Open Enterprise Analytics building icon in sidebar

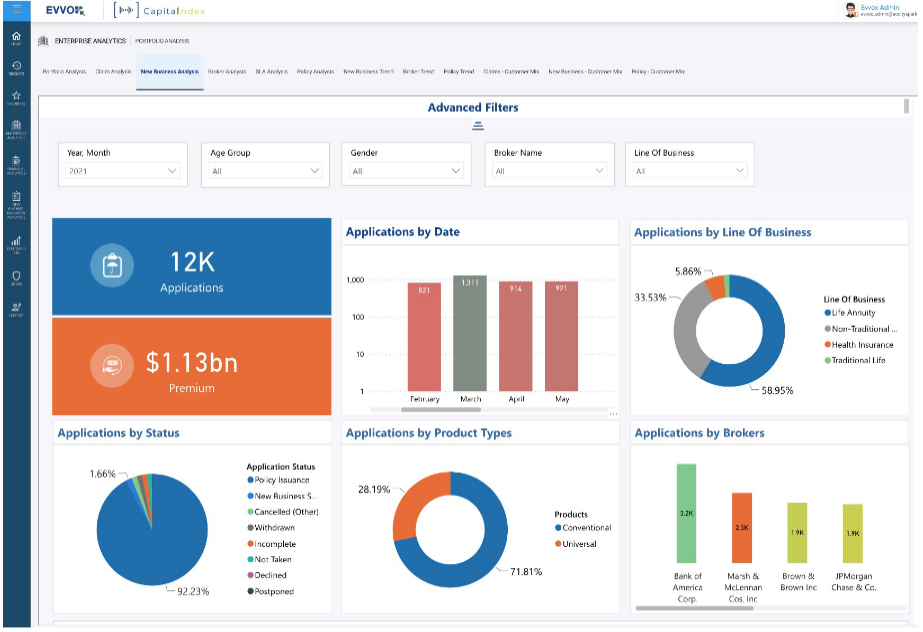[x=15, y=127]
